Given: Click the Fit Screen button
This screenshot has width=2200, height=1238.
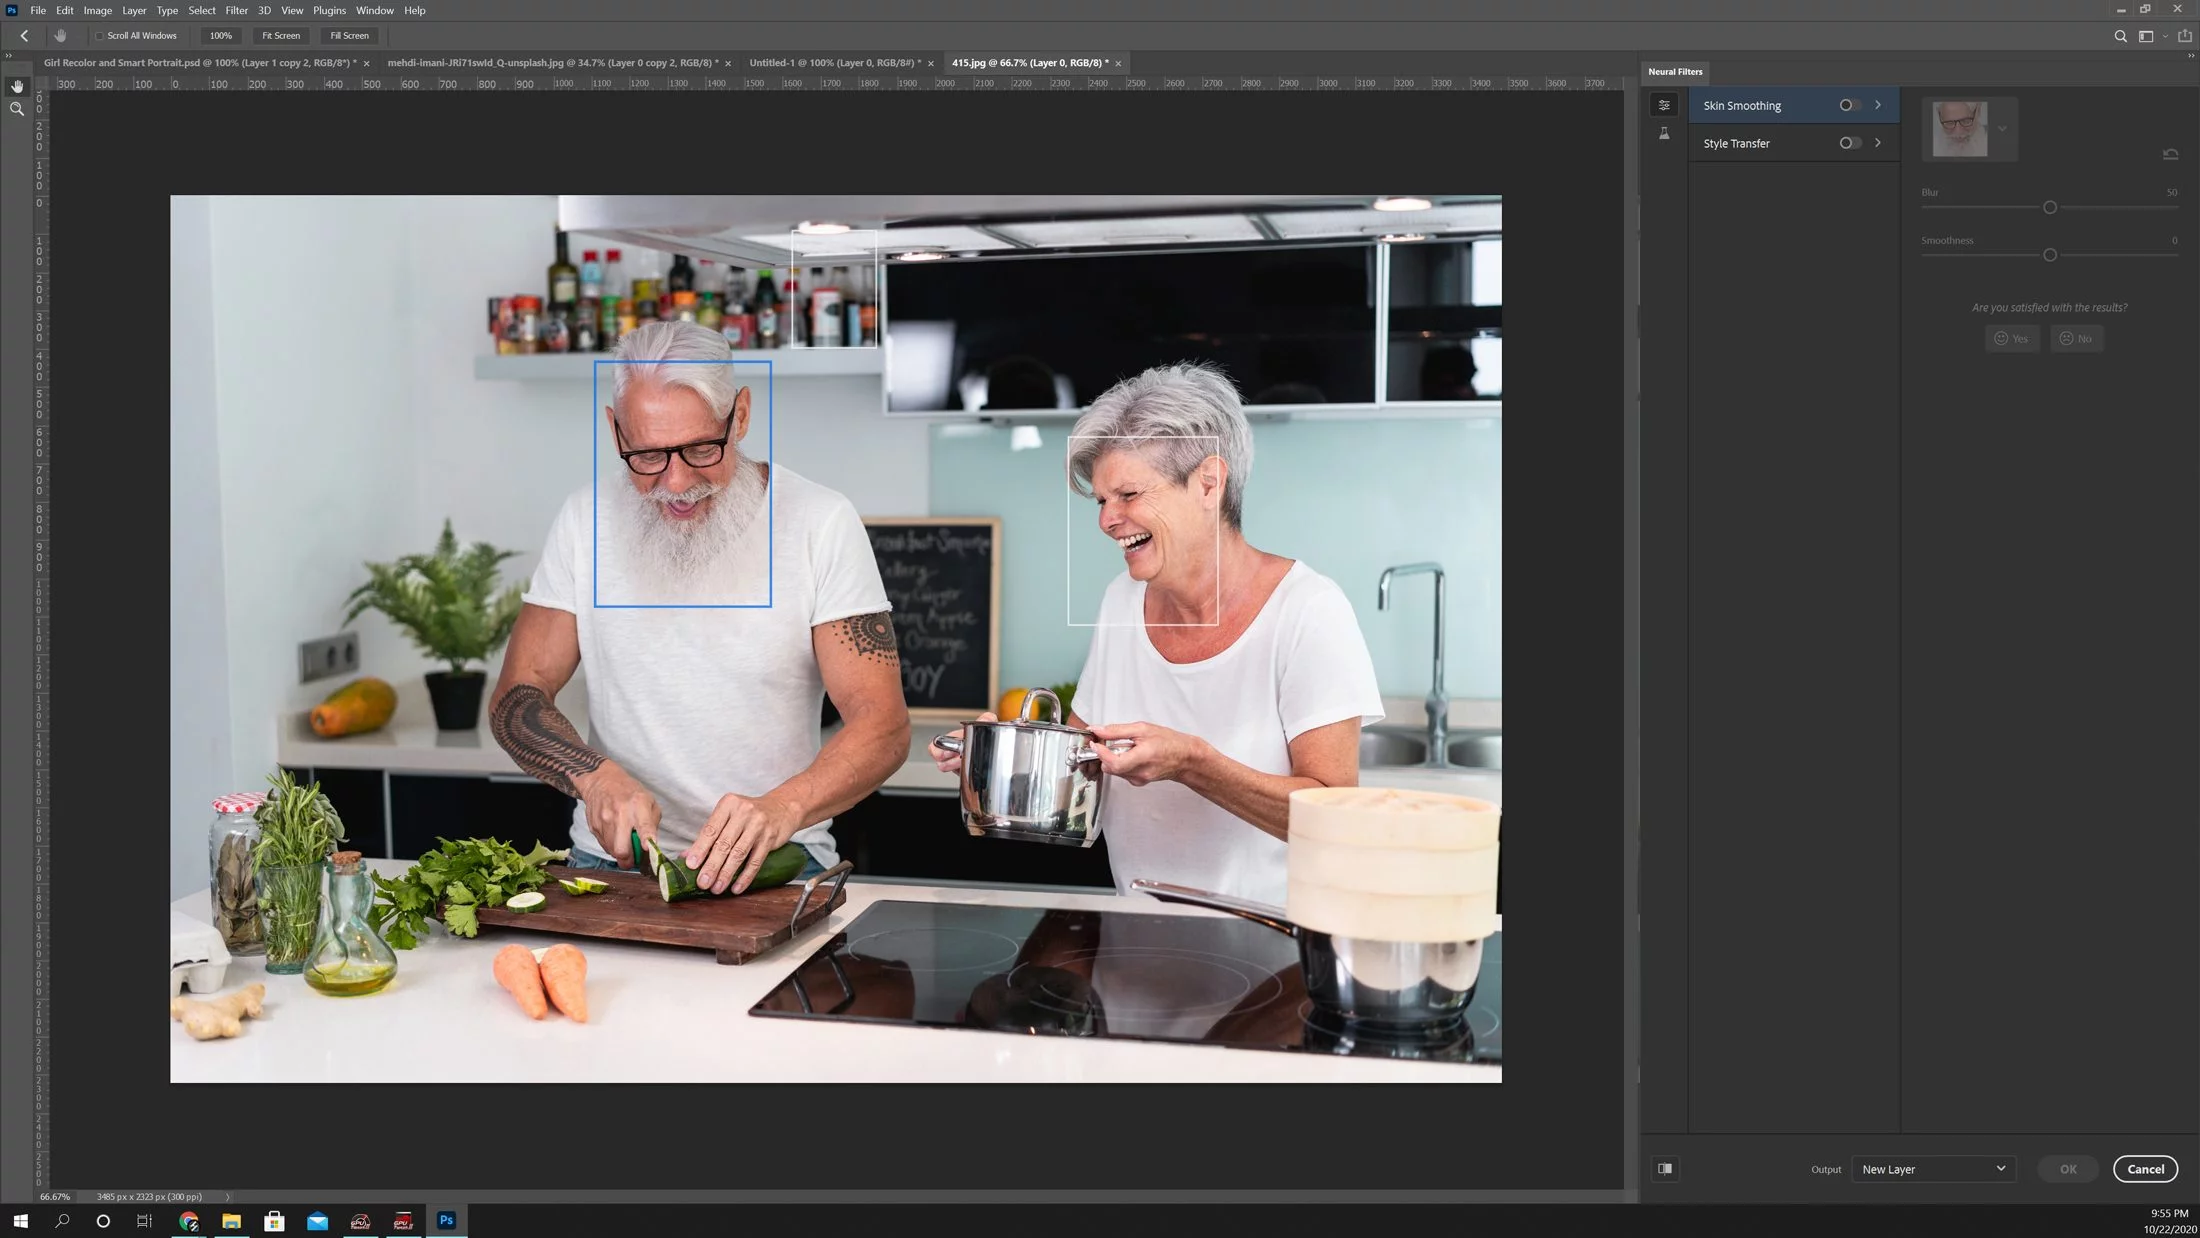Looking at the screenshot, I should click(x=281, y=36).
